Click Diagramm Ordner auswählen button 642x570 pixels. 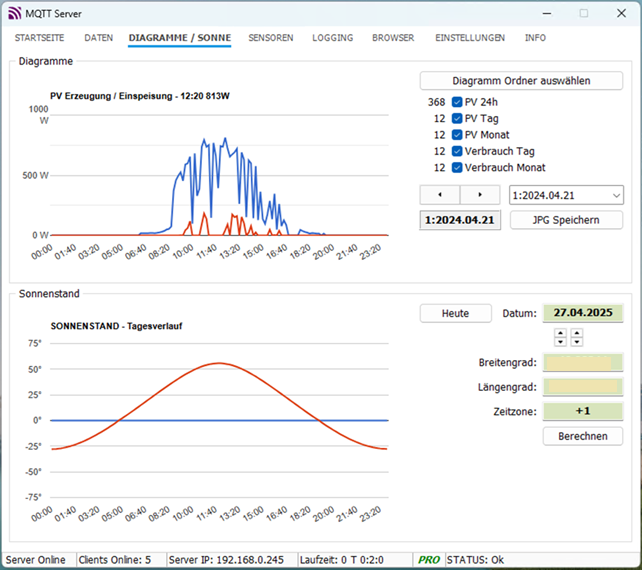tap(521, 81)
